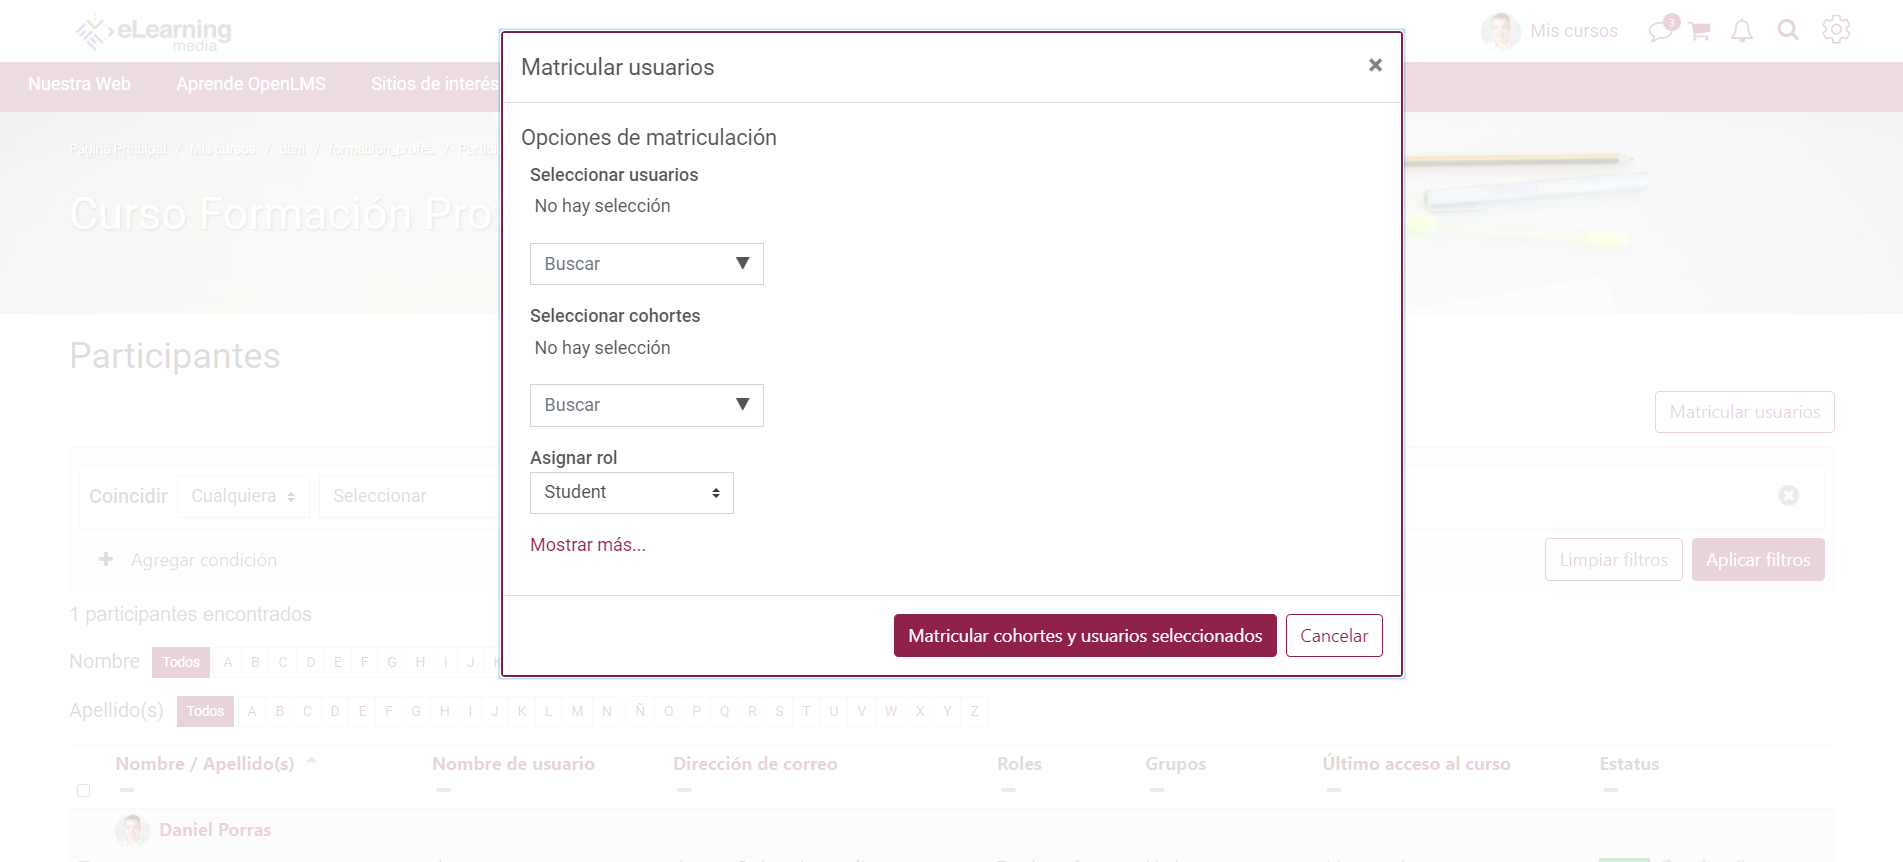The width and height of the screenshot is (1903, 862).
Task: Open Aprende OpenLMS menu item
Action: (251, 84)
